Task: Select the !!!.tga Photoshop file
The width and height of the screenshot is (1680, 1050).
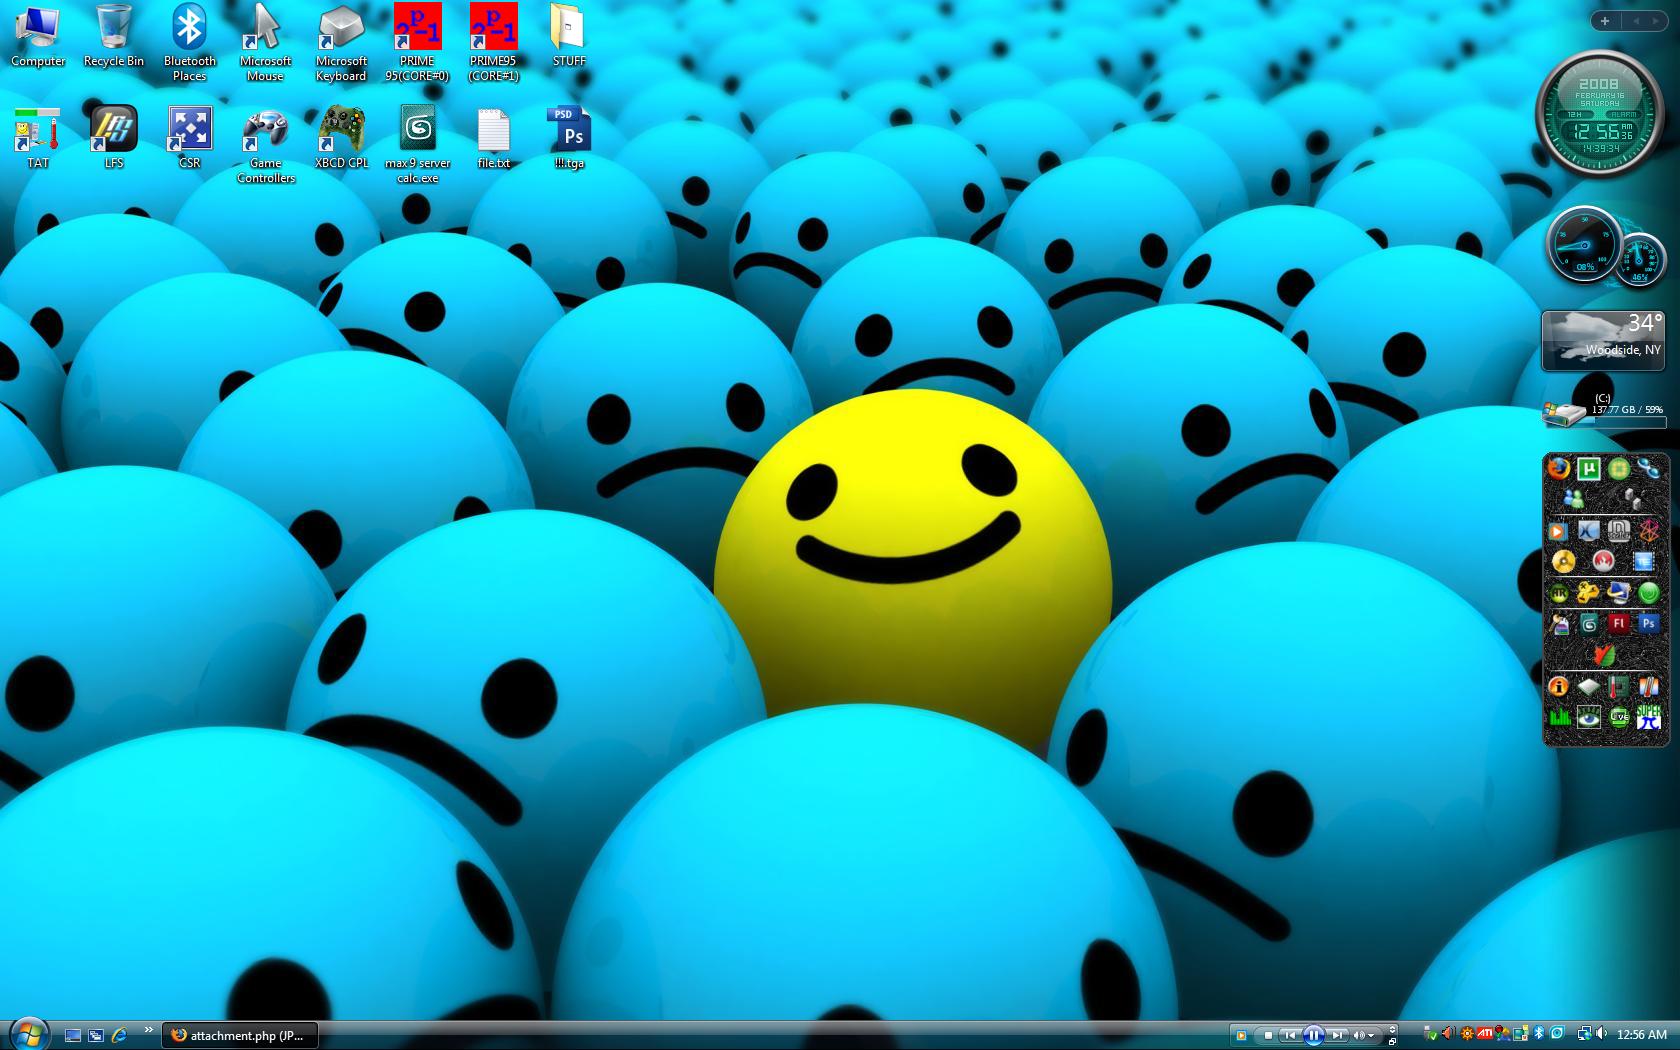Action: [569, 138]
